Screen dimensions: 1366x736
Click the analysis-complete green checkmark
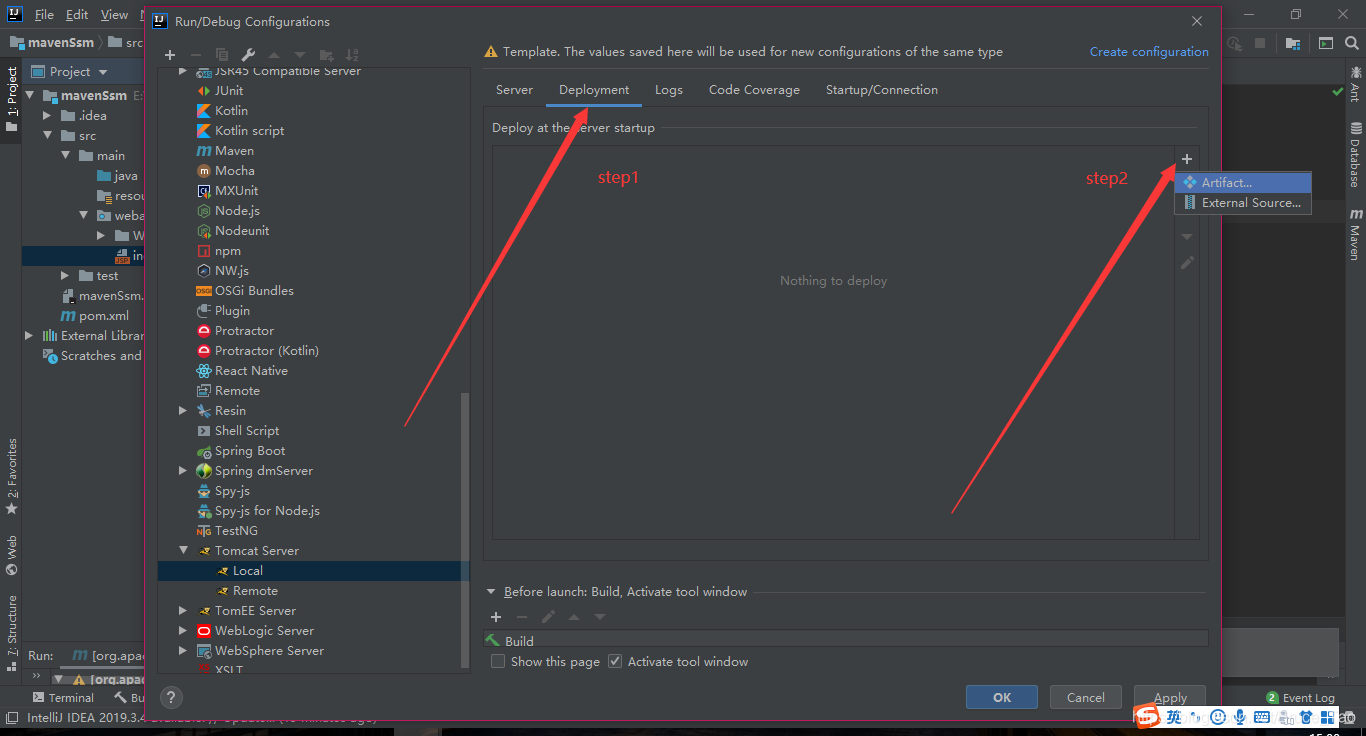tap(1338, 91)
